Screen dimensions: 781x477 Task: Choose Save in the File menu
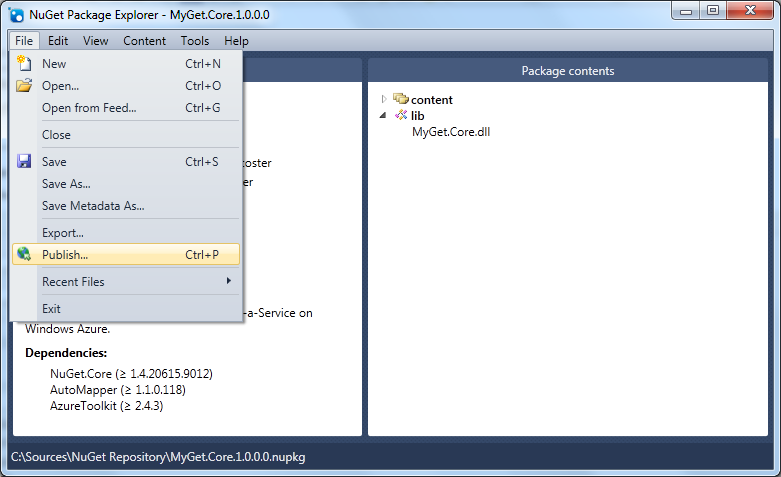tap(126, 161)
